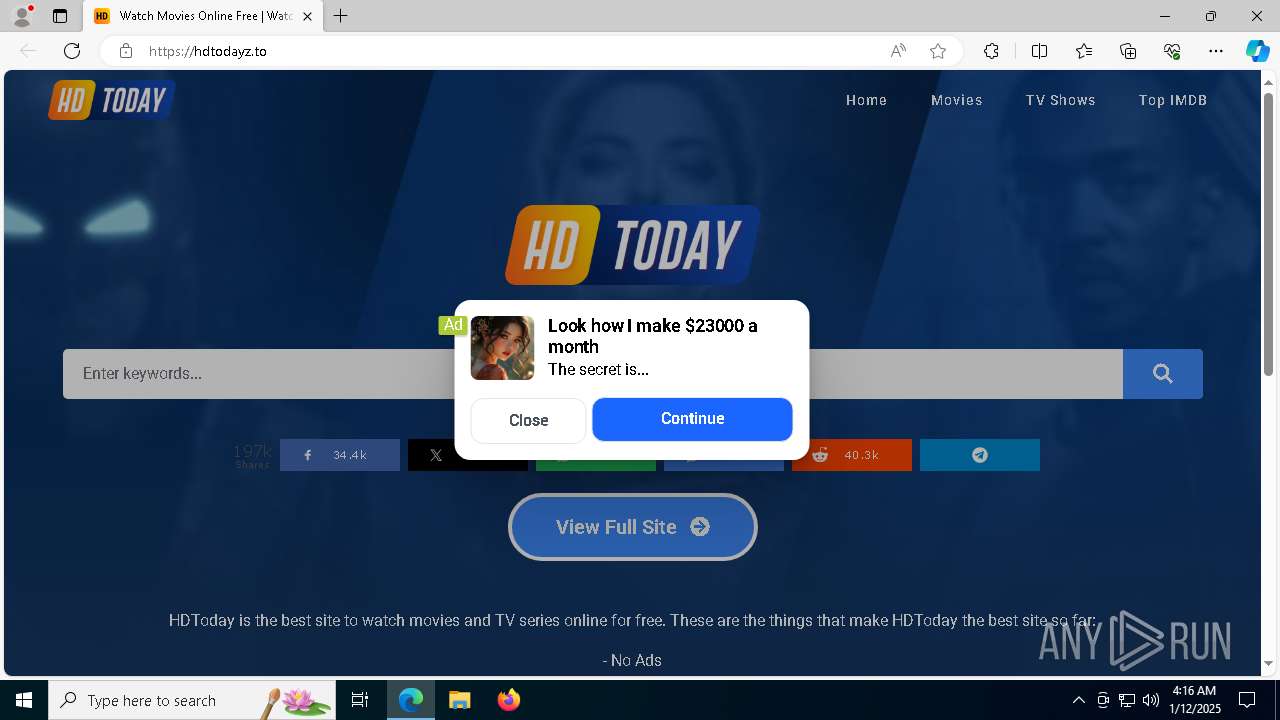Image resolution: width=1280 pixels, height=720 pixels.
Task: Open the Extensions puzzle icon
Action: (x=991, y=51)
